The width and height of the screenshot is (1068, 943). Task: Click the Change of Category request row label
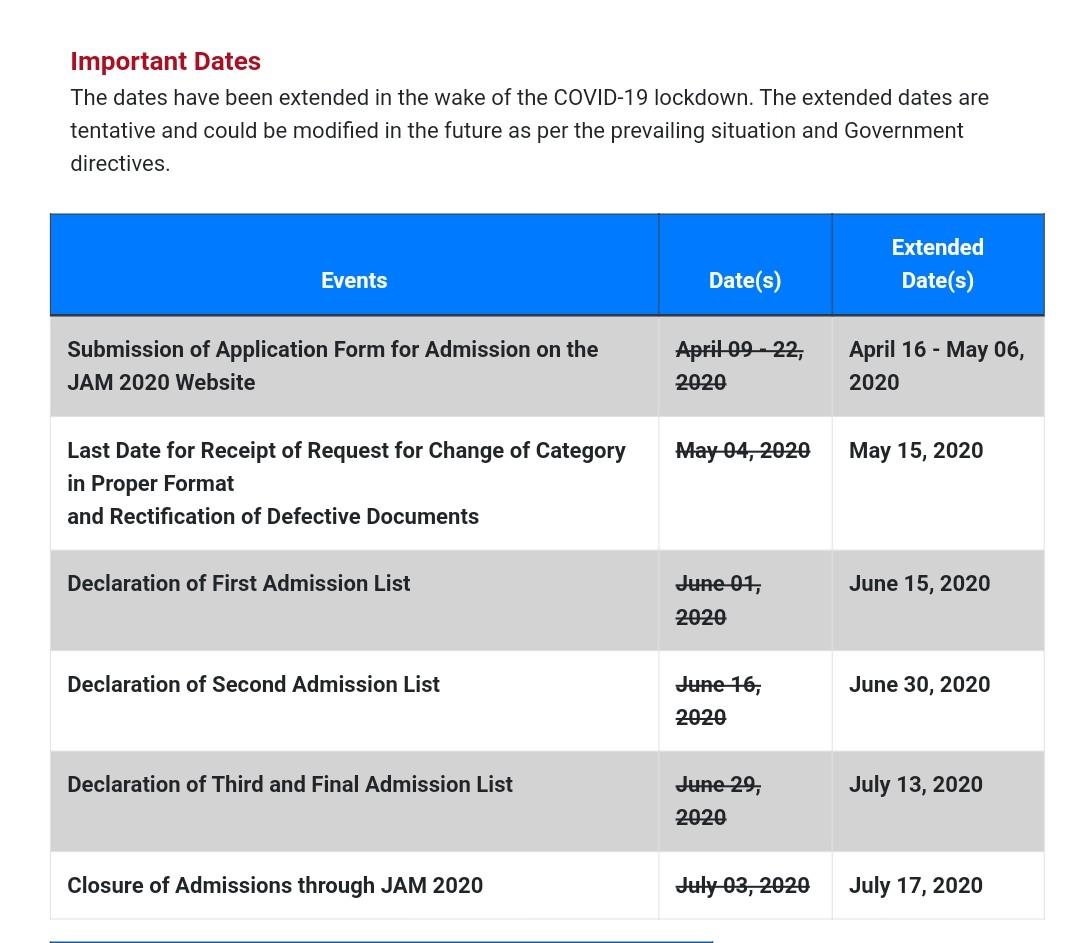pyautogui.click(x=346, y=483)
